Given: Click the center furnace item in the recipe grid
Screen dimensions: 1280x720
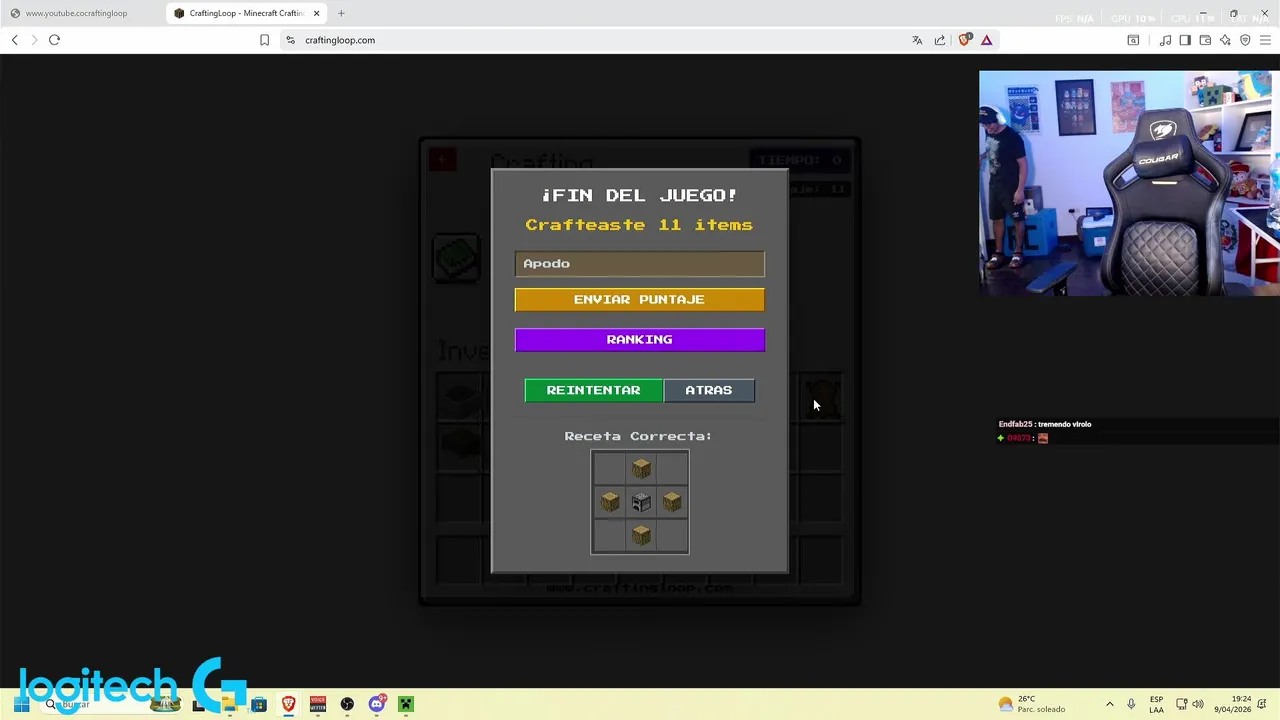Looking at the screenshot, I should [x=641, y=502].
